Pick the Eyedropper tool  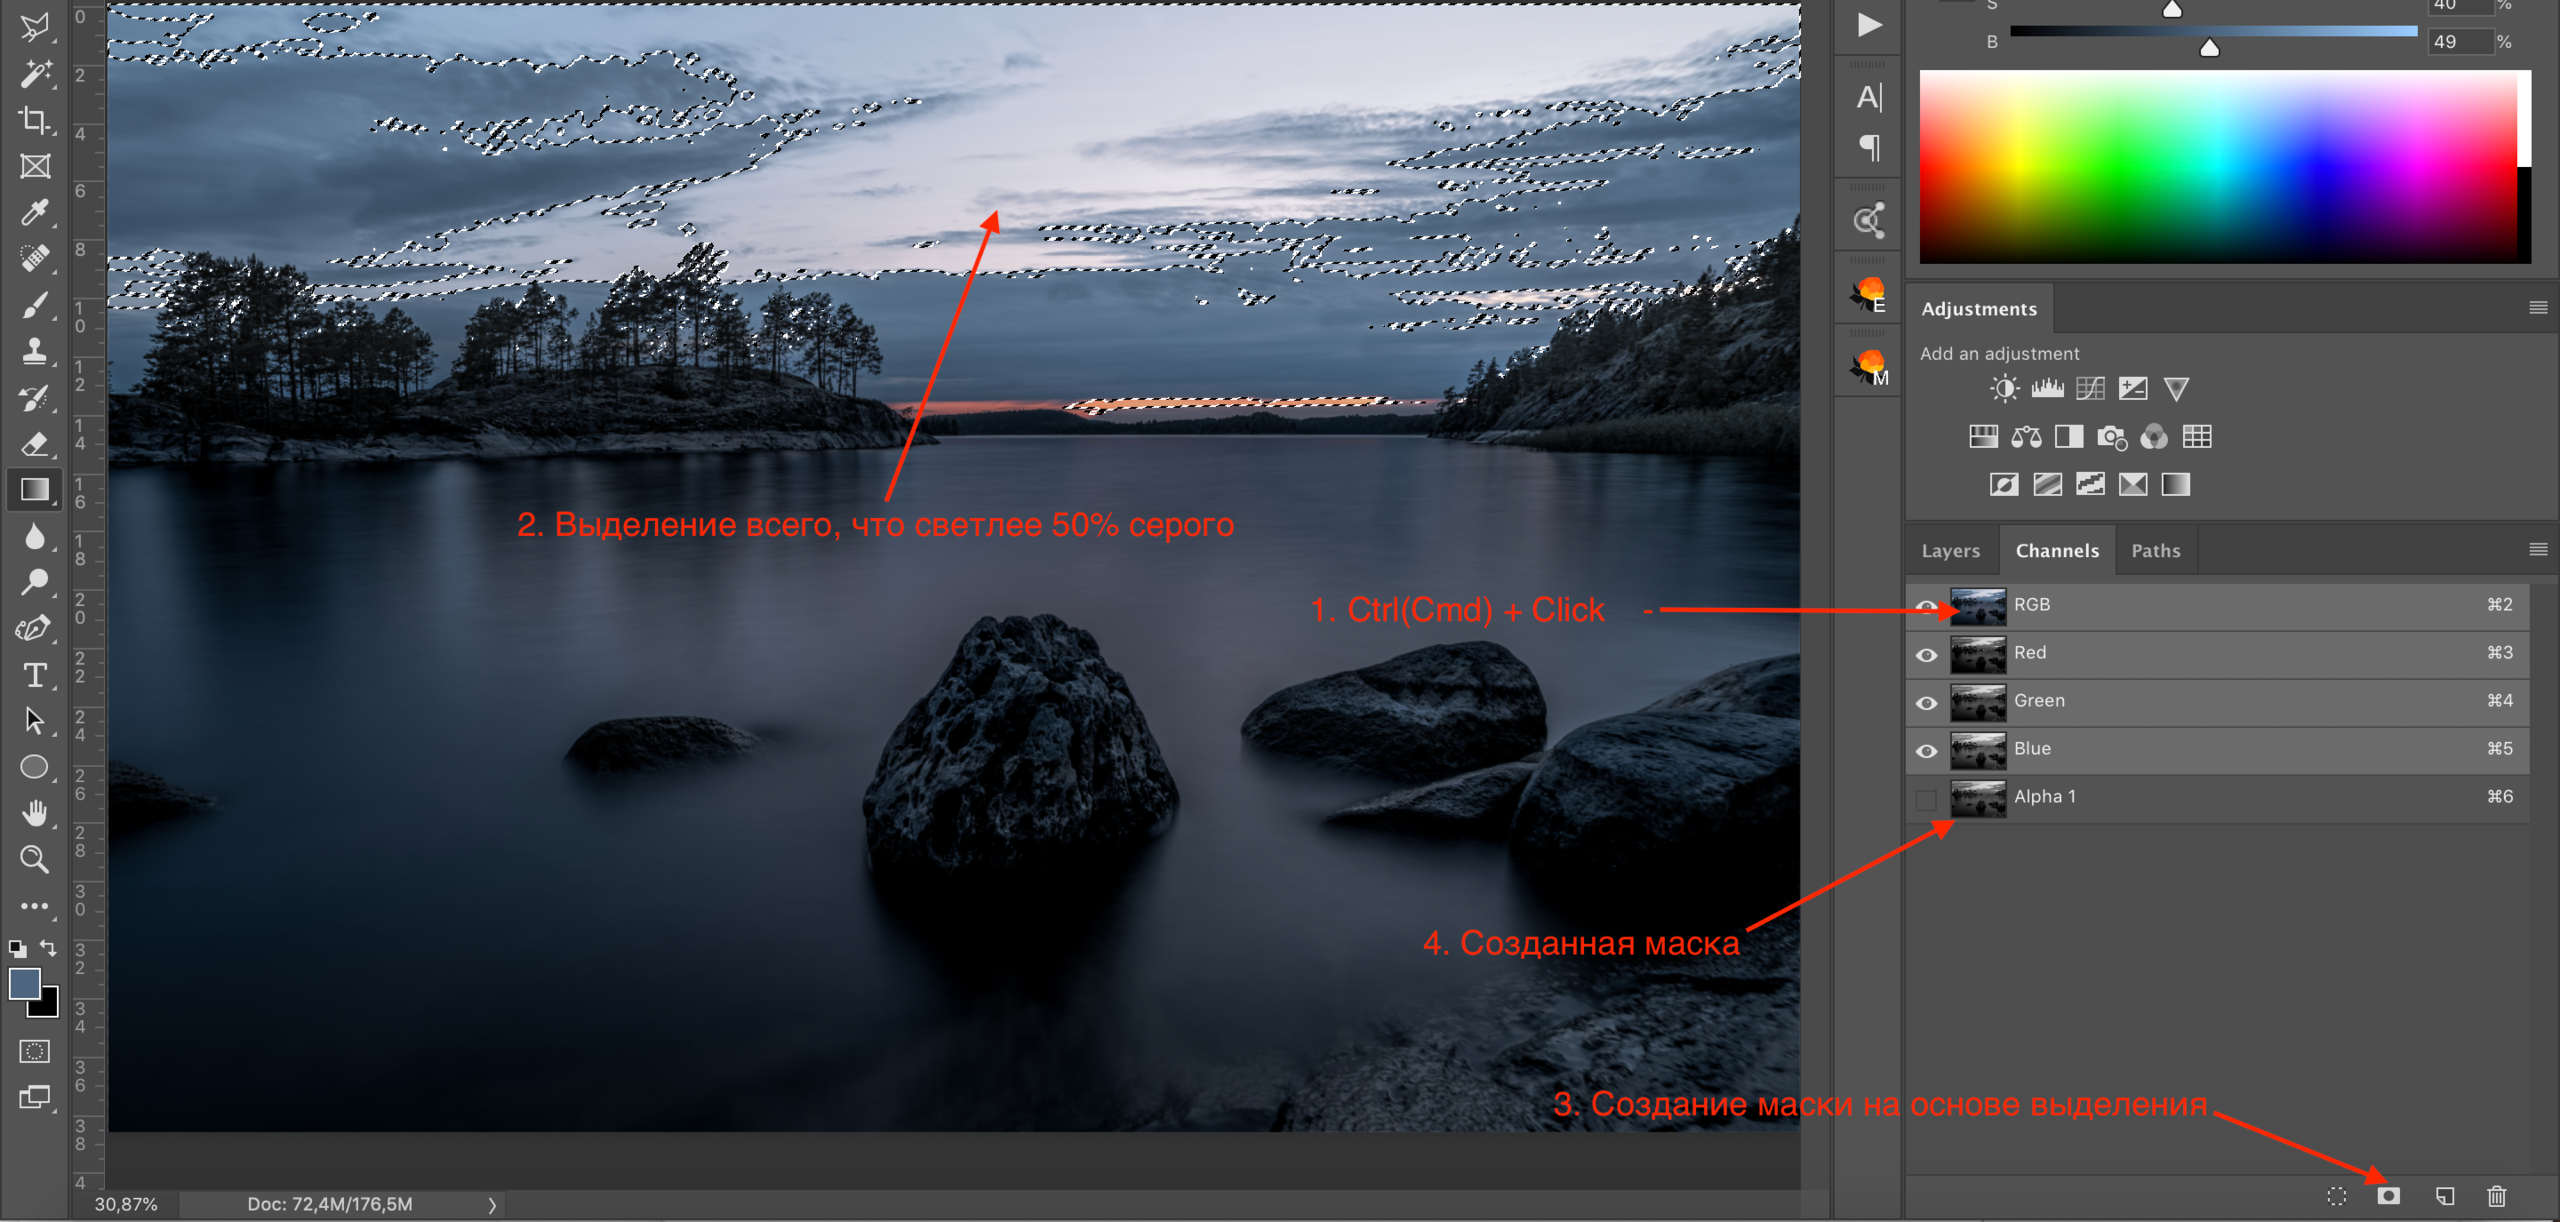point(35,213)
